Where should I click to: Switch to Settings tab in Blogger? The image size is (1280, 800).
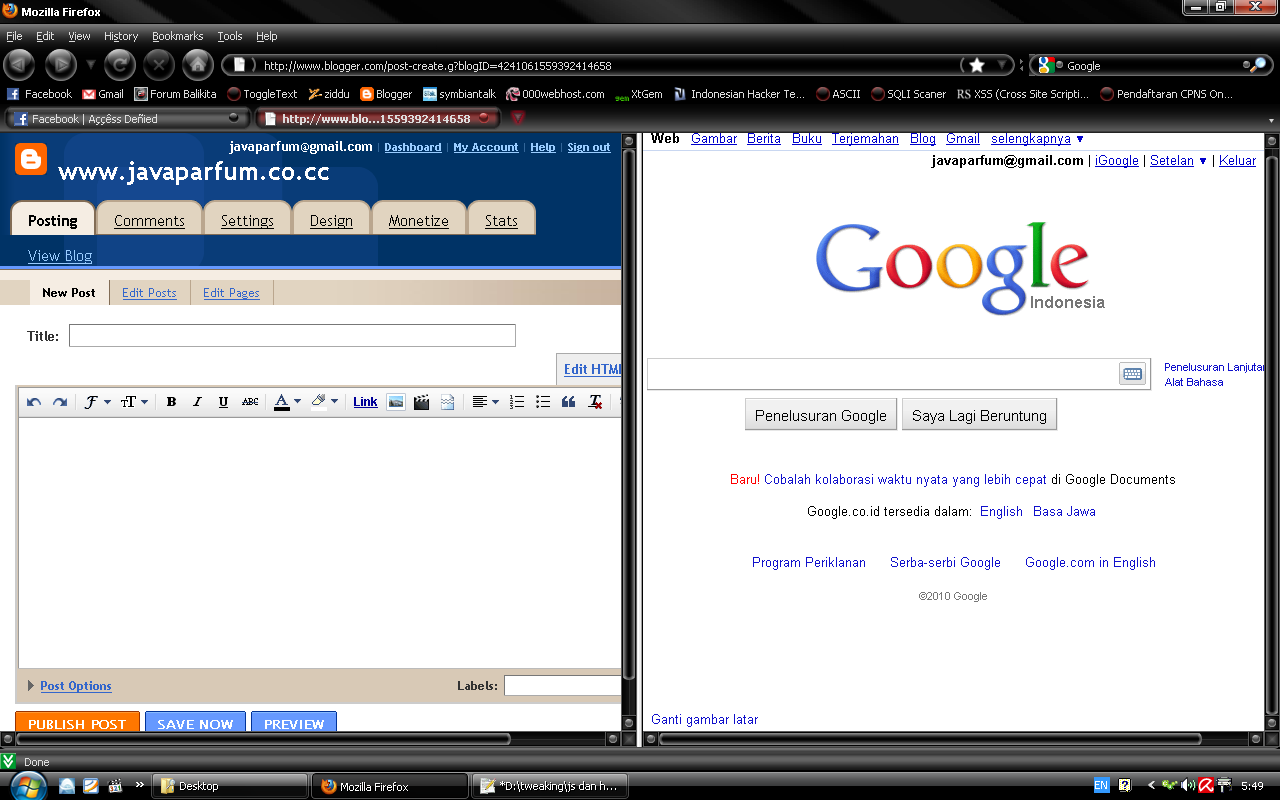(x=247, y=220)
